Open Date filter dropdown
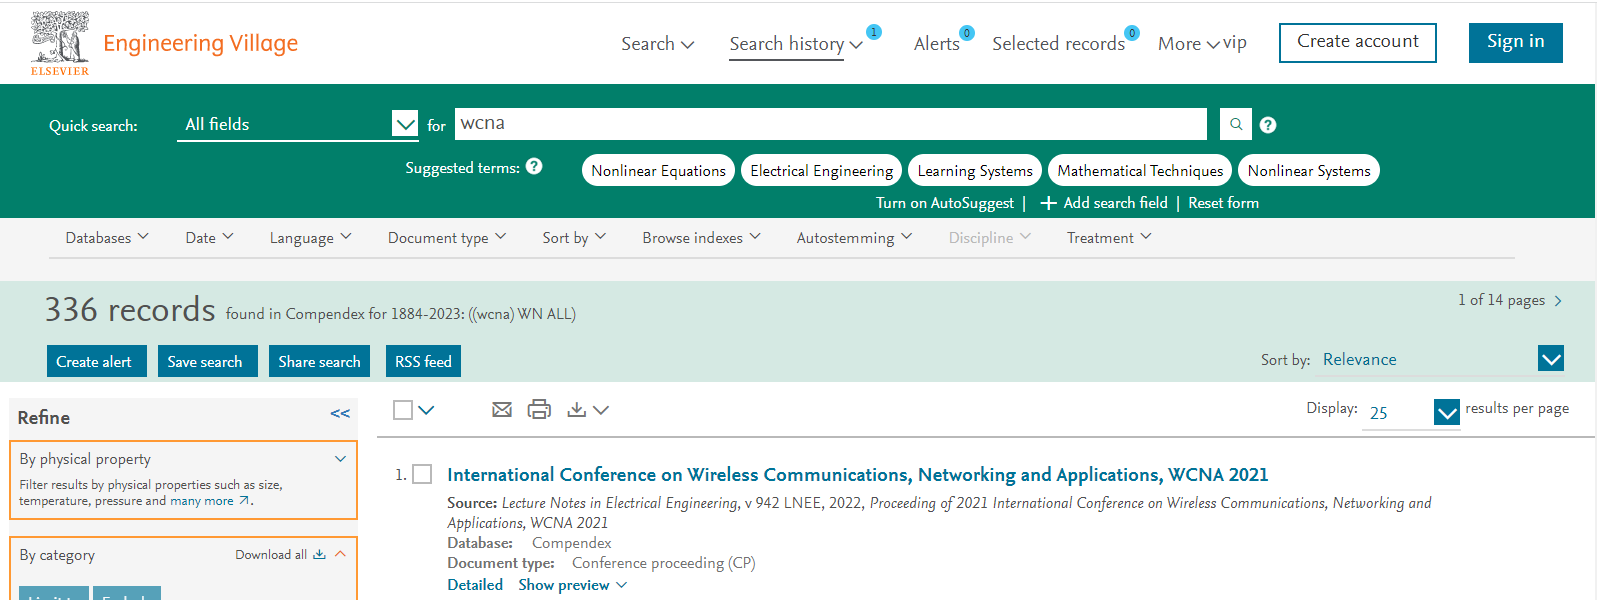1597x600 pixels. [209, 238]
